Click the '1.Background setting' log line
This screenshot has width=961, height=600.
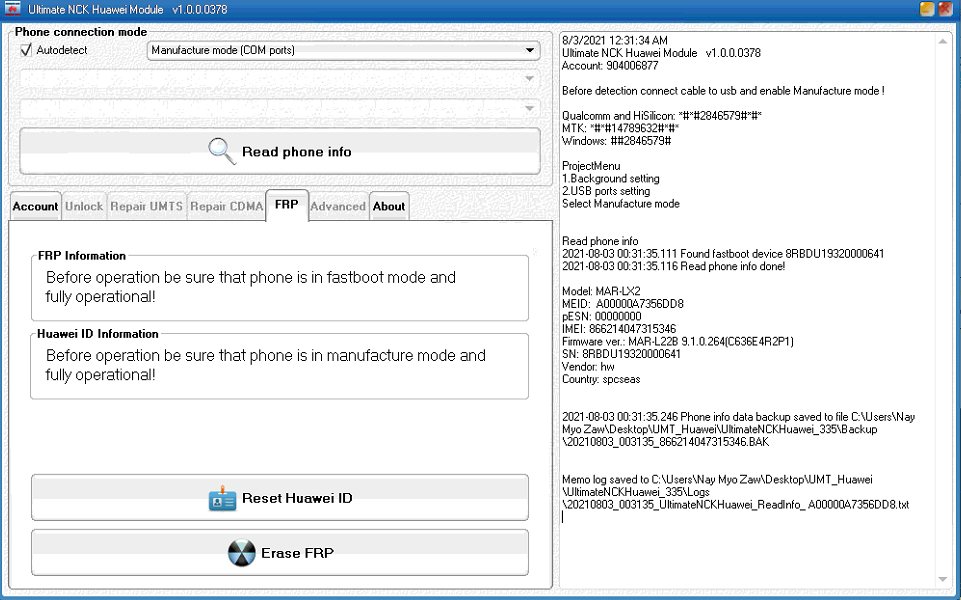tap(611, 179)
